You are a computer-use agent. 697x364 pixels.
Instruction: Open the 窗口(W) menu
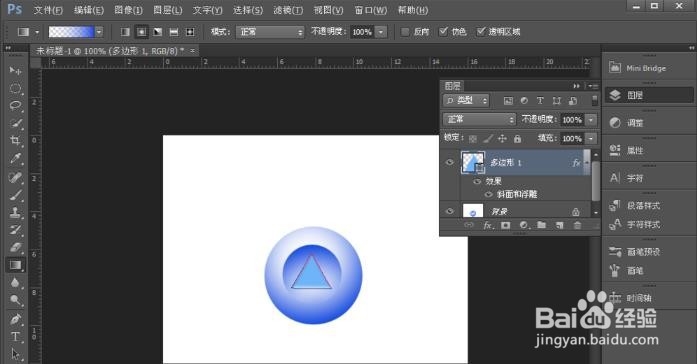pyautogui.click(x=371, y=10)
